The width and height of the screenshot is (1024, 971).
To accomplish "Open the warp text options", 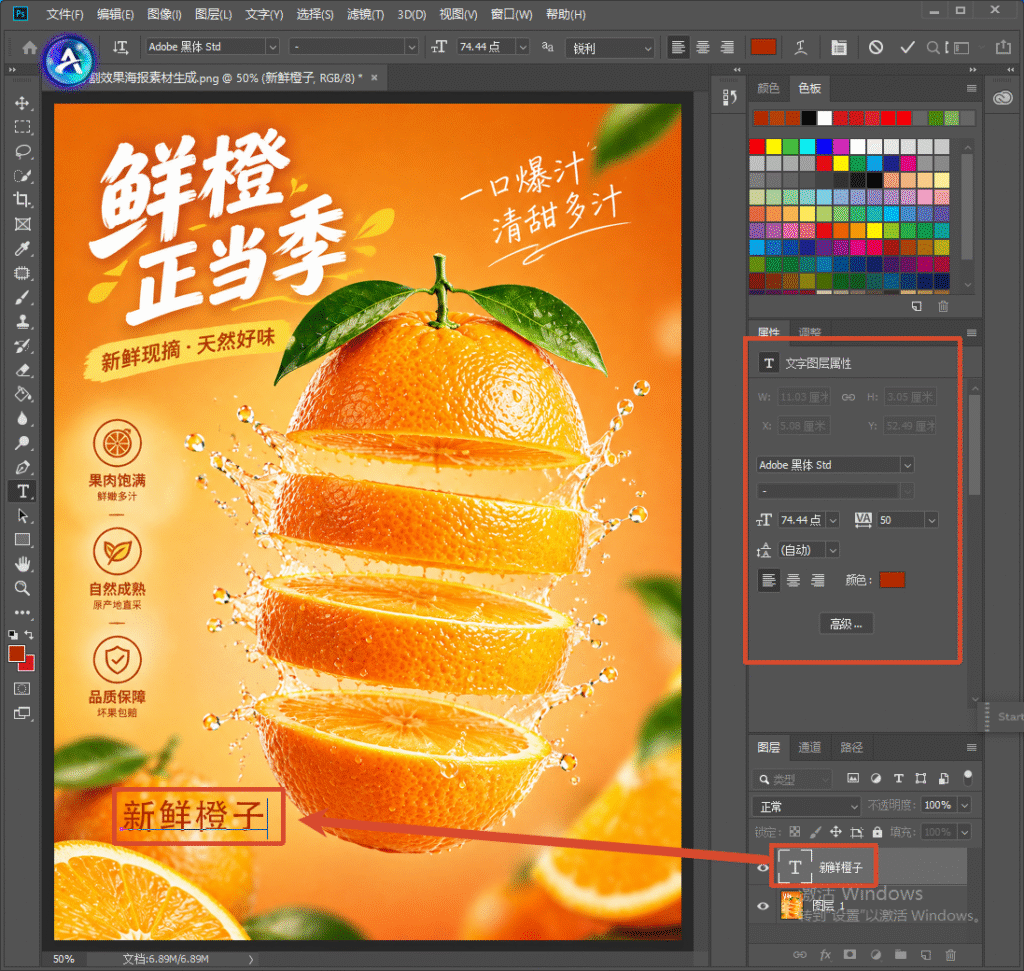I will [801, 47].
